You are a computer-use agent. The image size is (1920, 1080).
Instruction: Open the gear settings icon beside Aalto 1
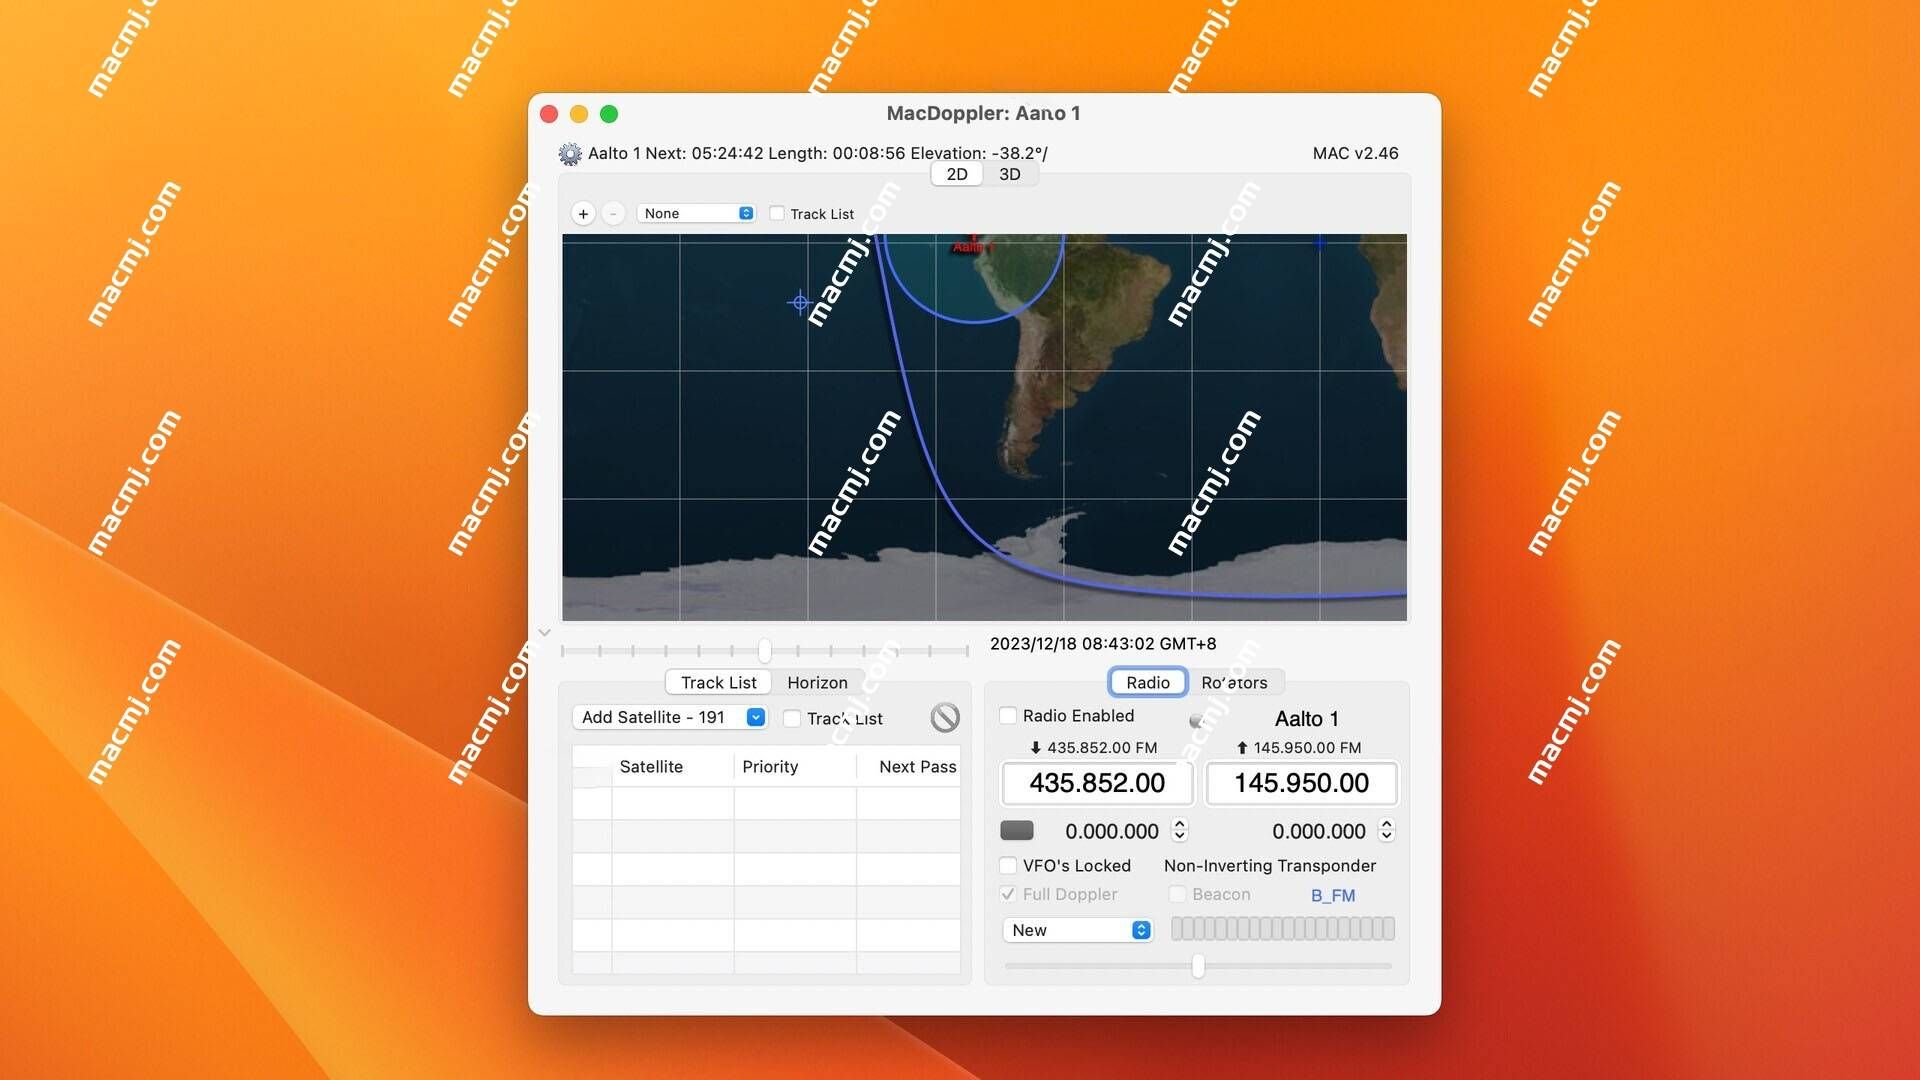pyautogui.click(x=569, y=154)
